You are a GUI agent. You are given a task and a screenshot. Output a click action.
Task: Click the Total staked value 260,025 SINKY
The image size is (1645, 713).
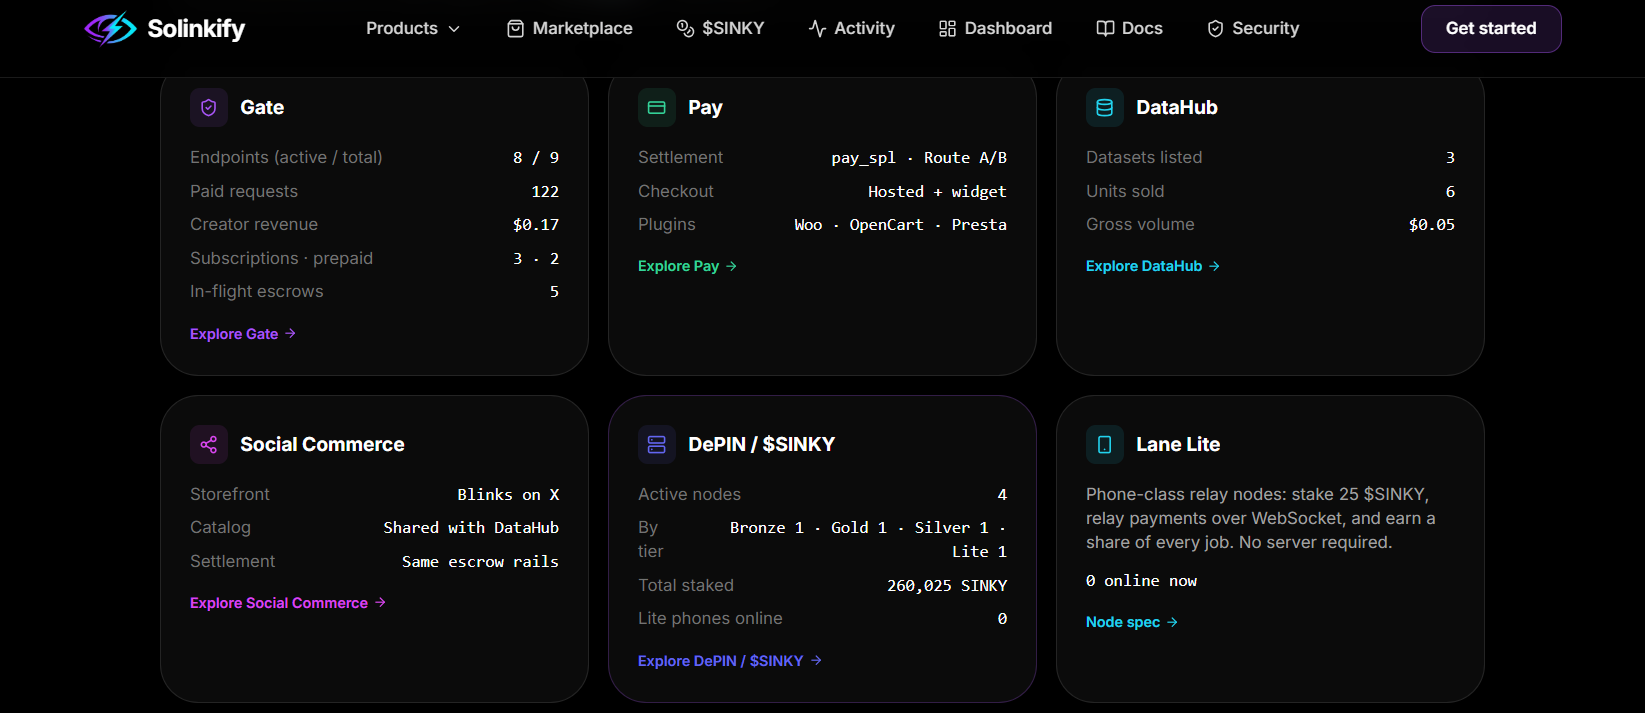click(x=947, y=586)
